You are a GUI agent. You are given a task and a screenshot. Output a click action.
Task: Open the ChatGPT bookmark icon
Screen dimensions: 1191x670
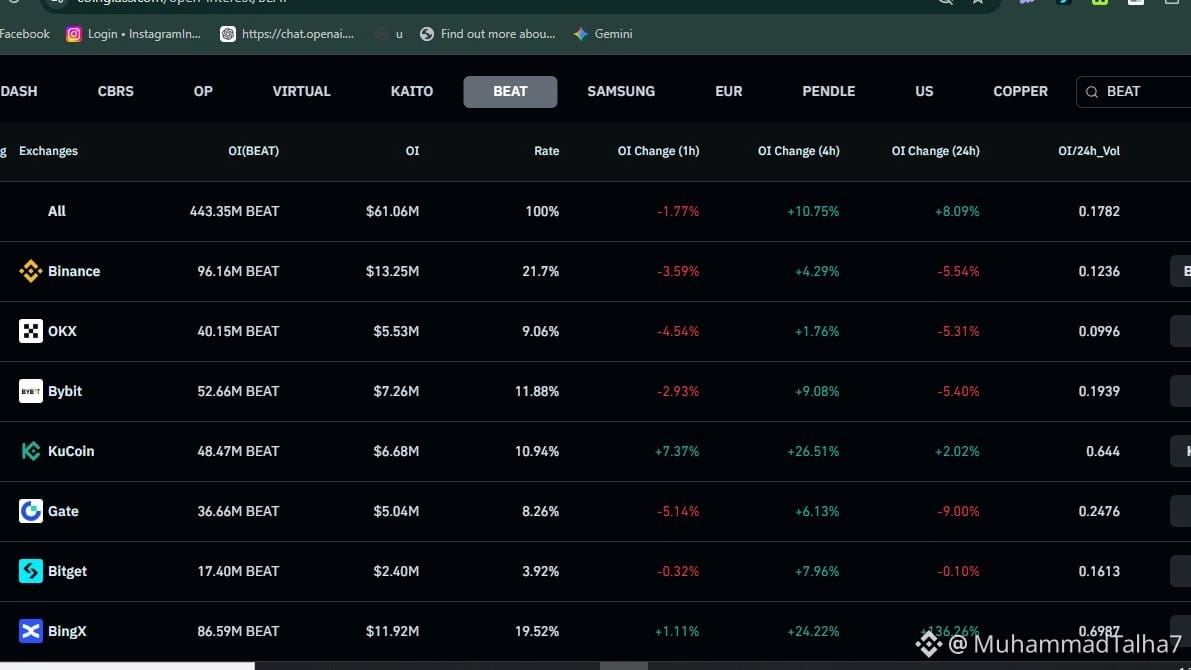coord(228,34)
